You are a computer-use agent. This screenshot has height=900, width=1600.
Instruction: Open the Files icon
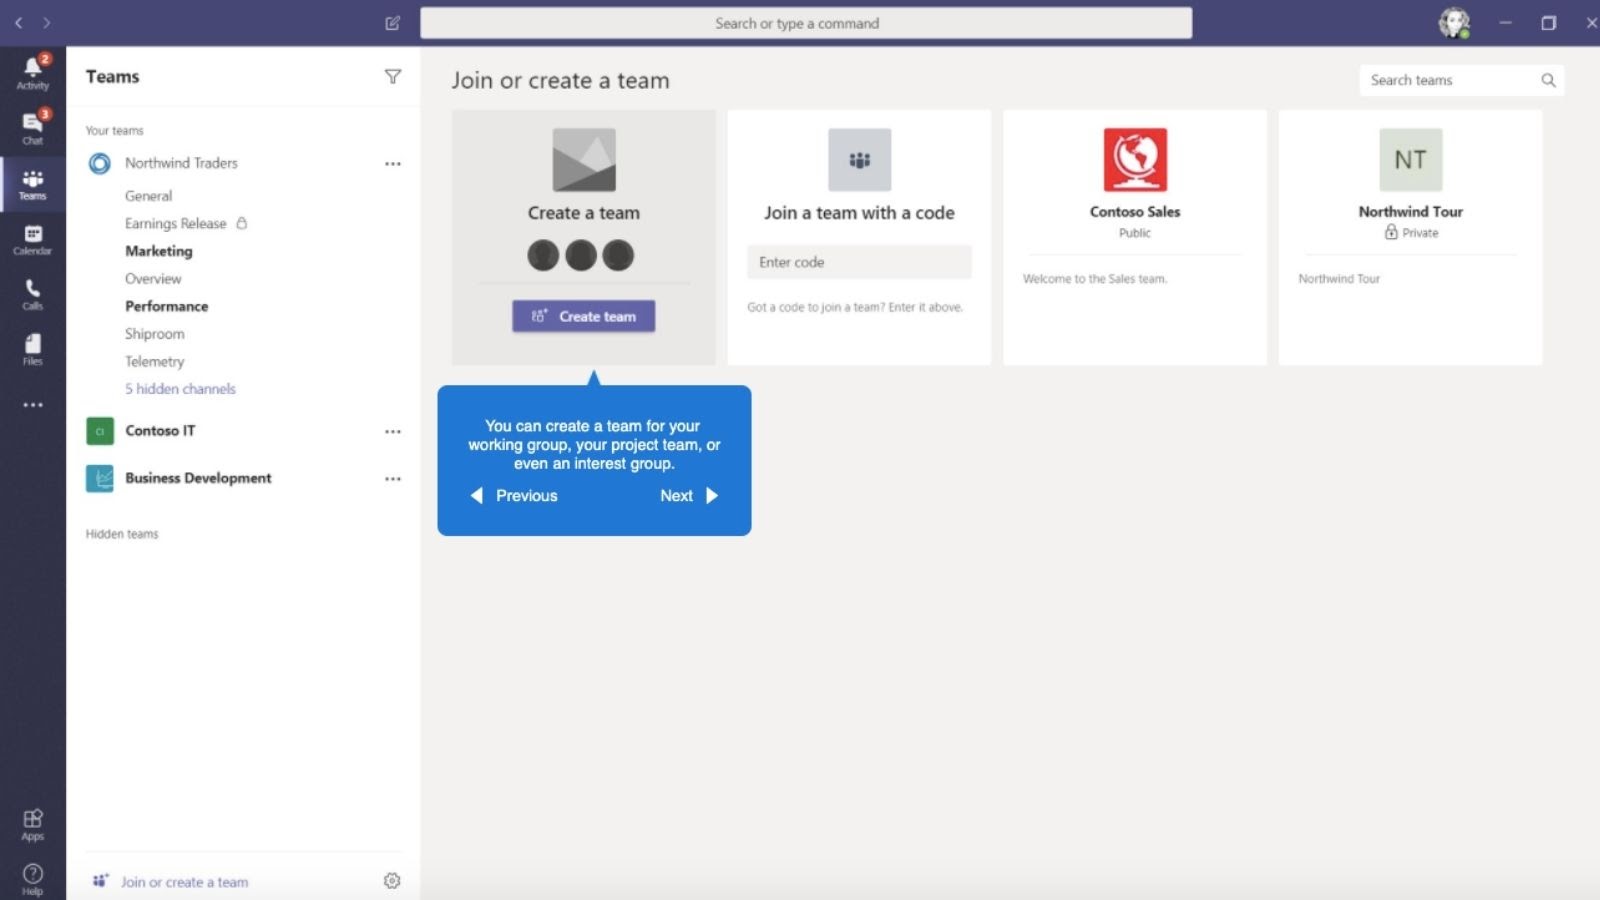(x=32, y=350)
